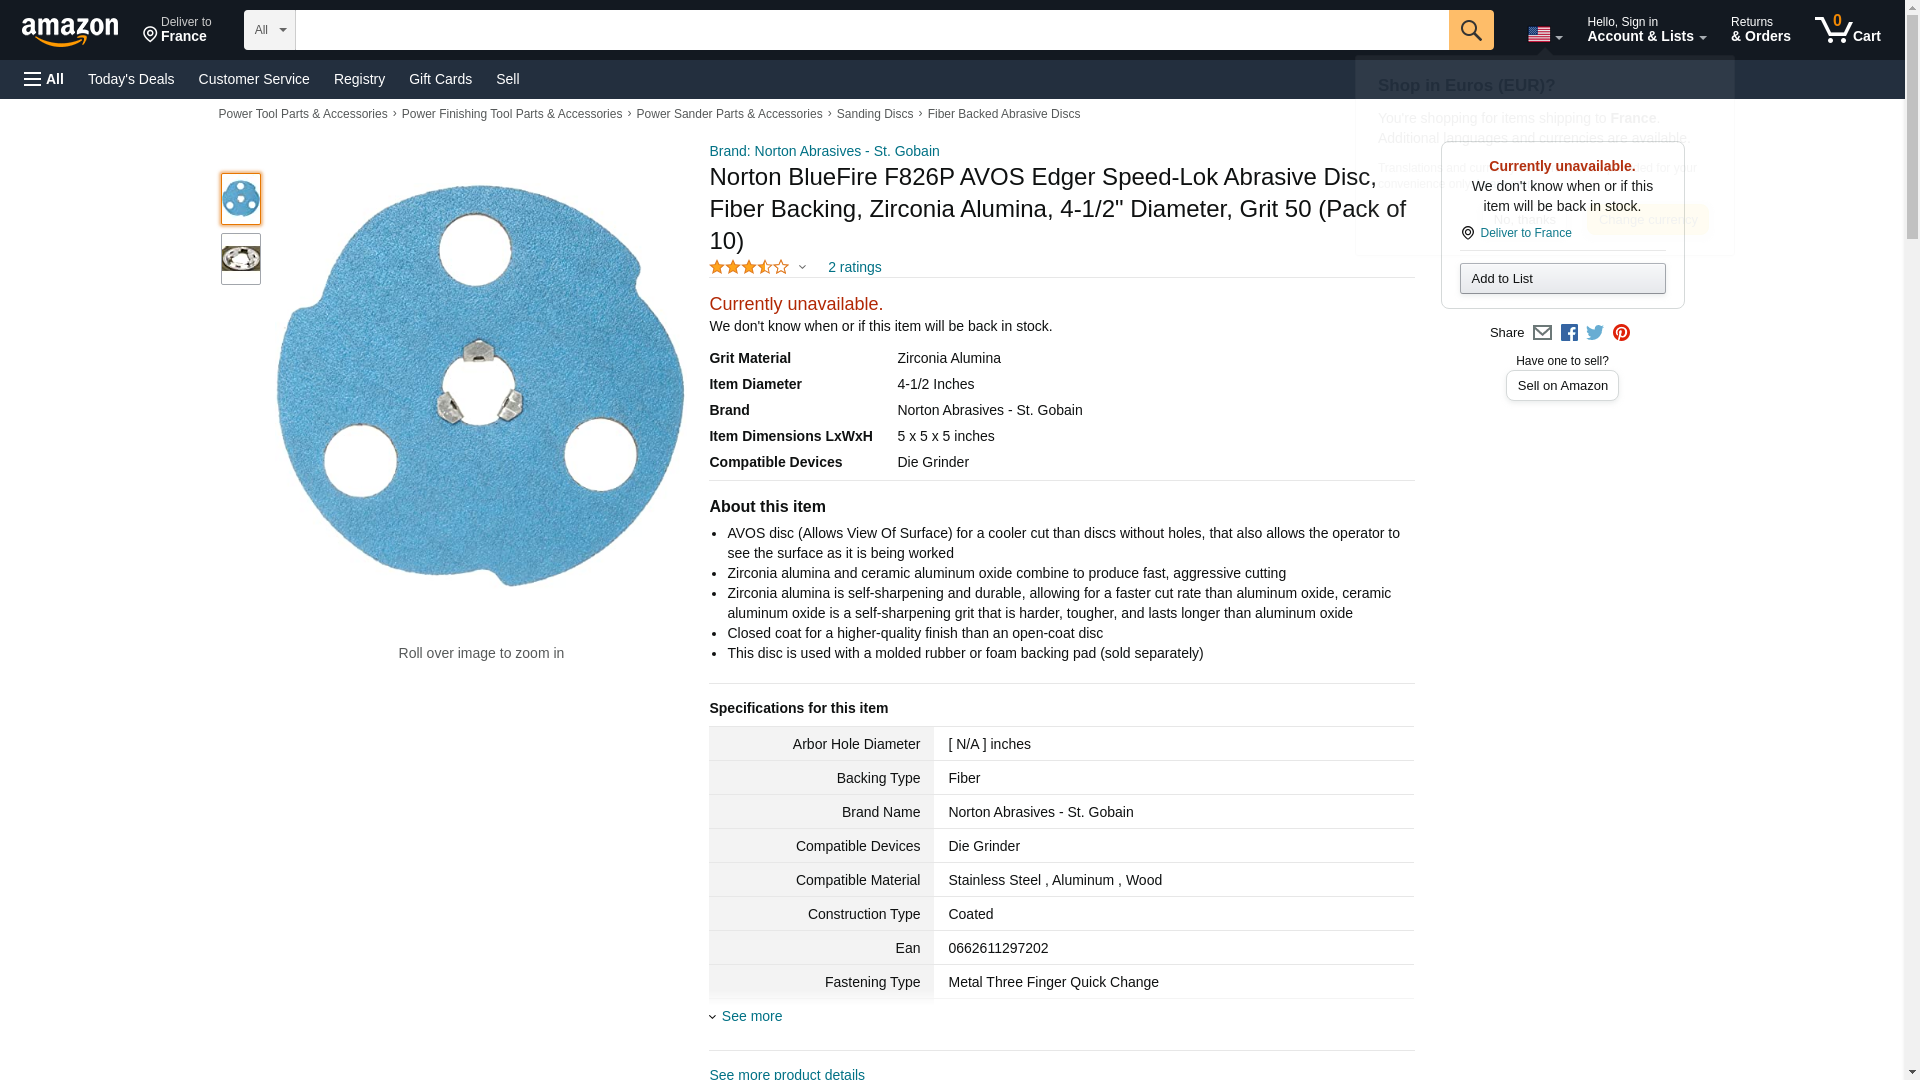1920x1080 pixels.
Task: Click the Sell on Amazon button
Action: pyautogui.click(x=1562, y=386)
